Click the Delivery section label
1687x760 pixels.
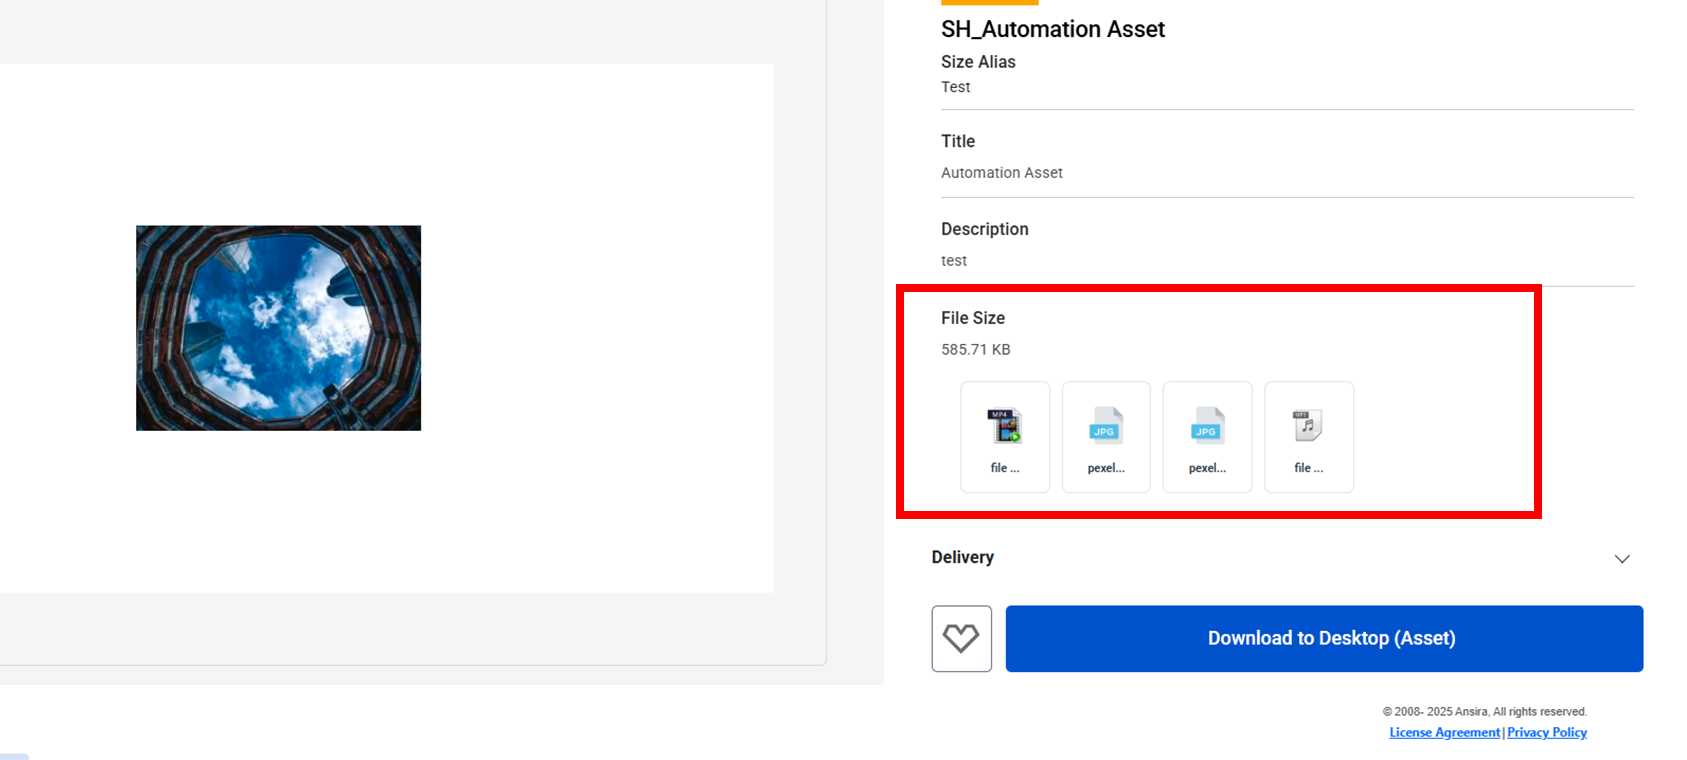point(963,557)
